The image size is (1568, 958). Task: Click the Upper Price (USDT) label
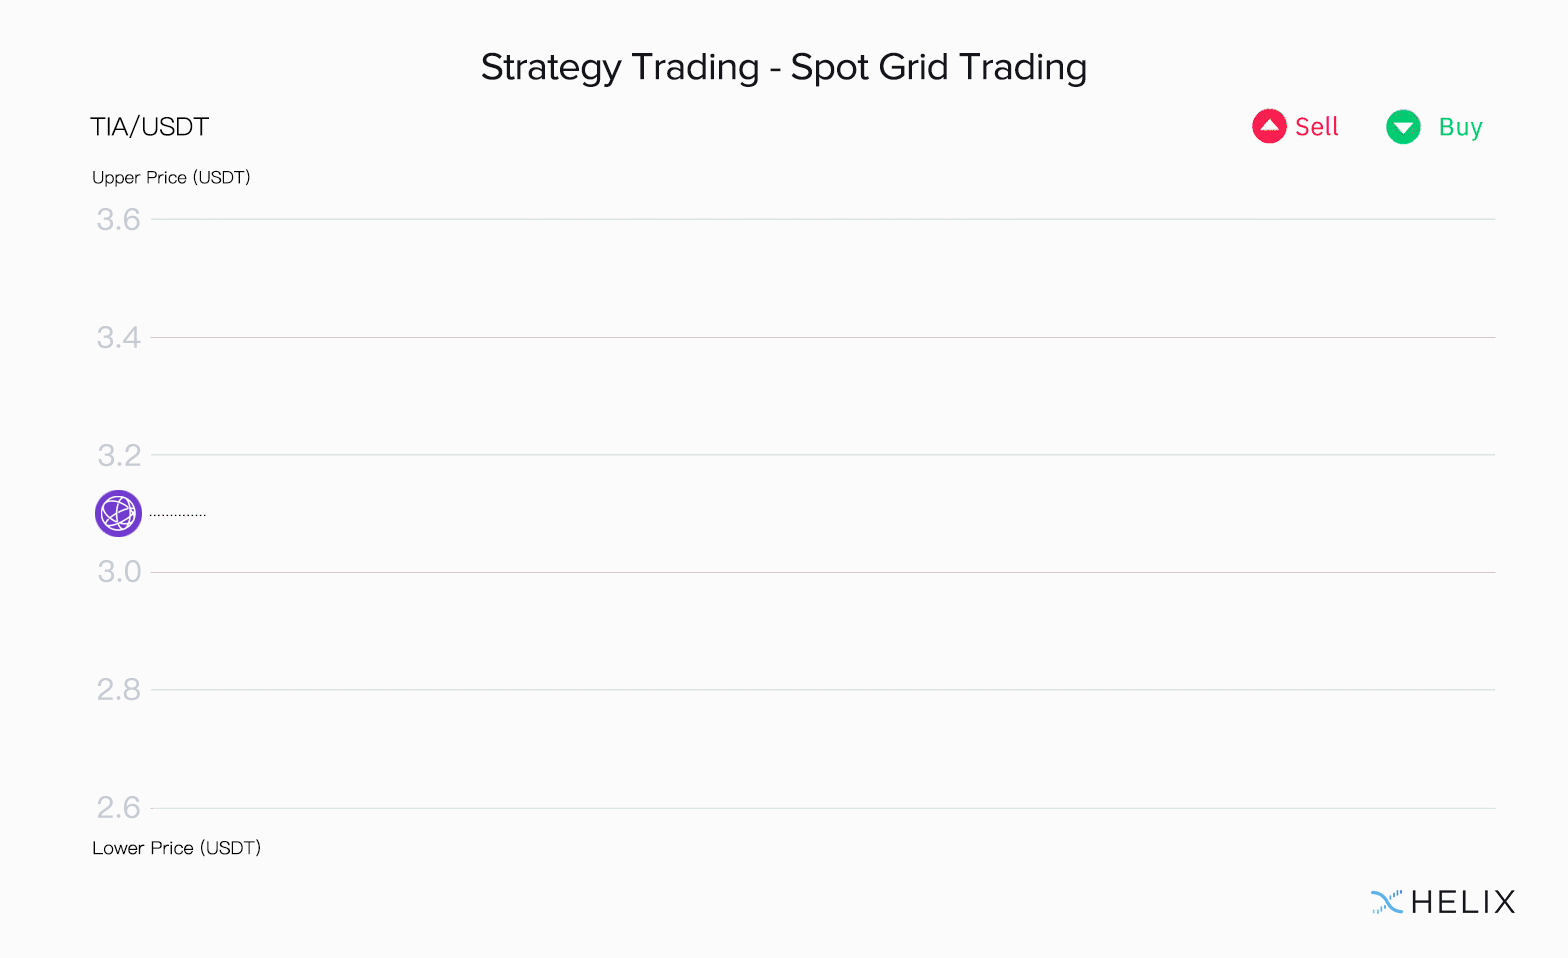tap(171, 177)
